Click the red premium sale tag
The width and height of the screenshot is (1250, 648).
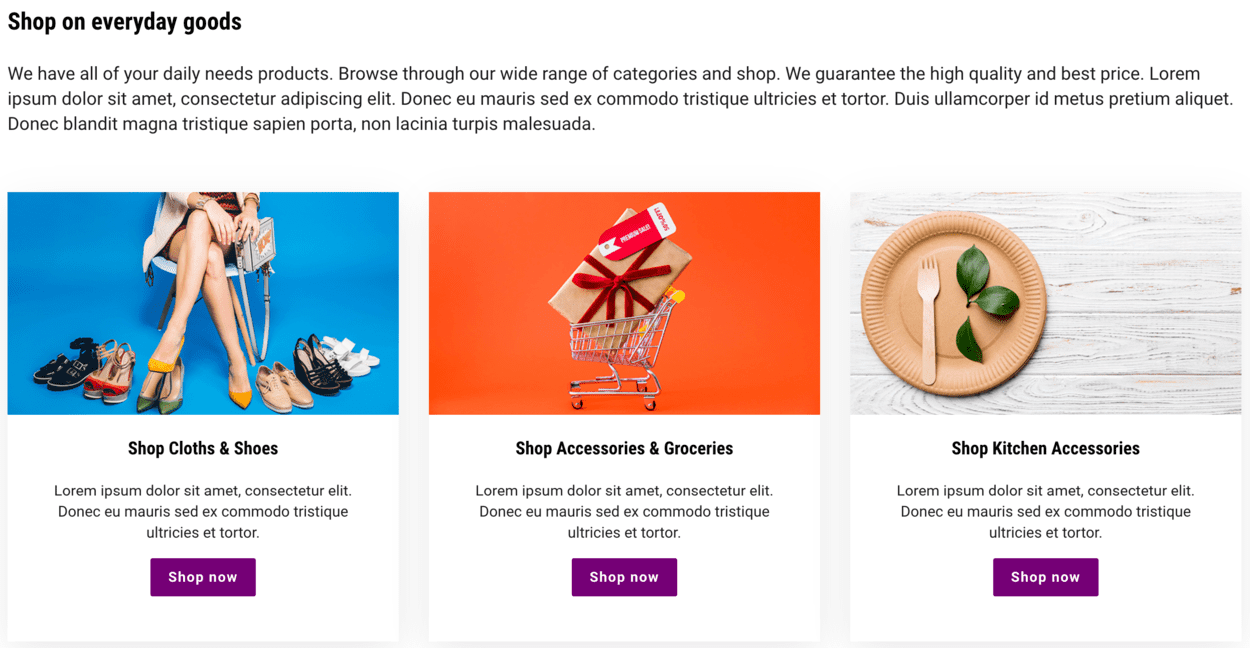pyautogui.click(x=636, y=231)
